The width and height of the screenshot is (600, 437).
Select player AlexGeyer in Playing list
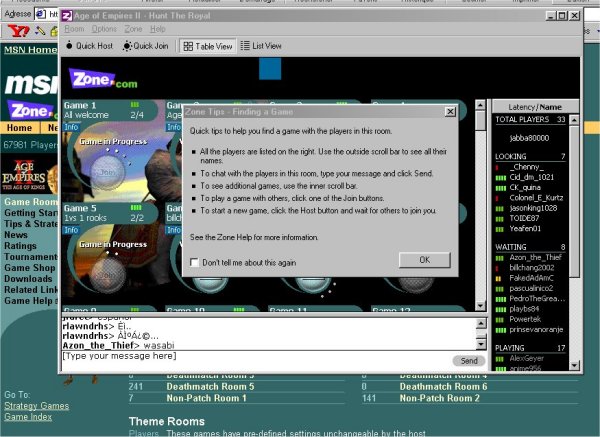527,359
